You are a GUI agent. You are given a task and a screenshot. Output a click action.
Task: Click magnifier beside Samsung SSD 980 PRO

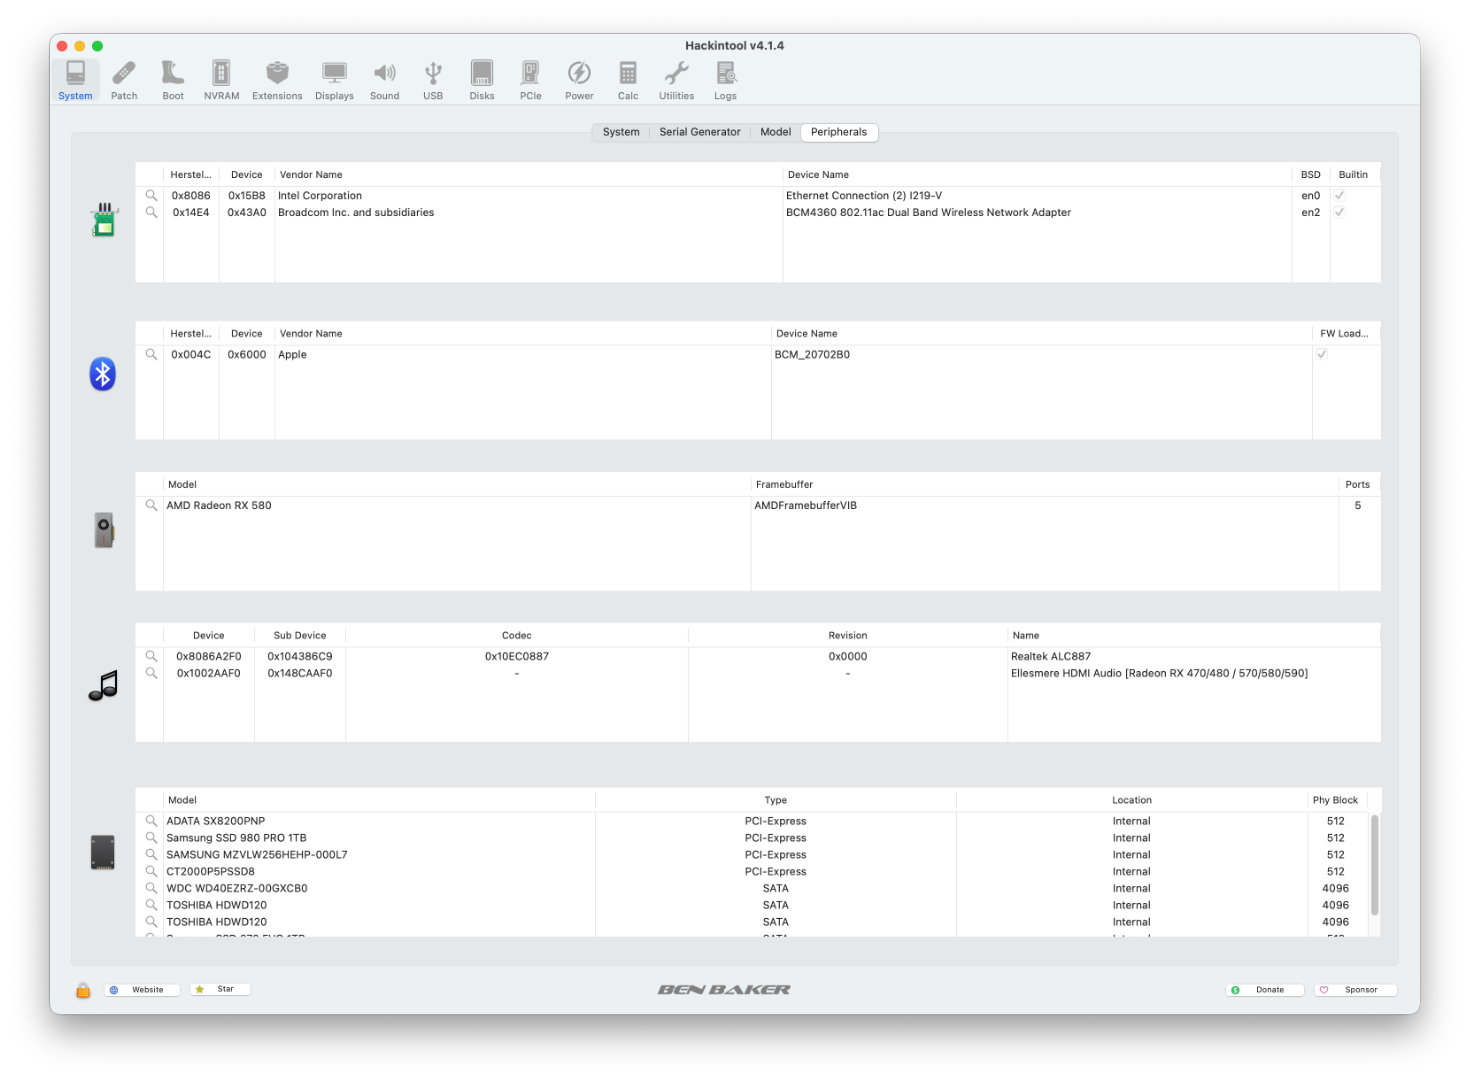click(151, 837)
